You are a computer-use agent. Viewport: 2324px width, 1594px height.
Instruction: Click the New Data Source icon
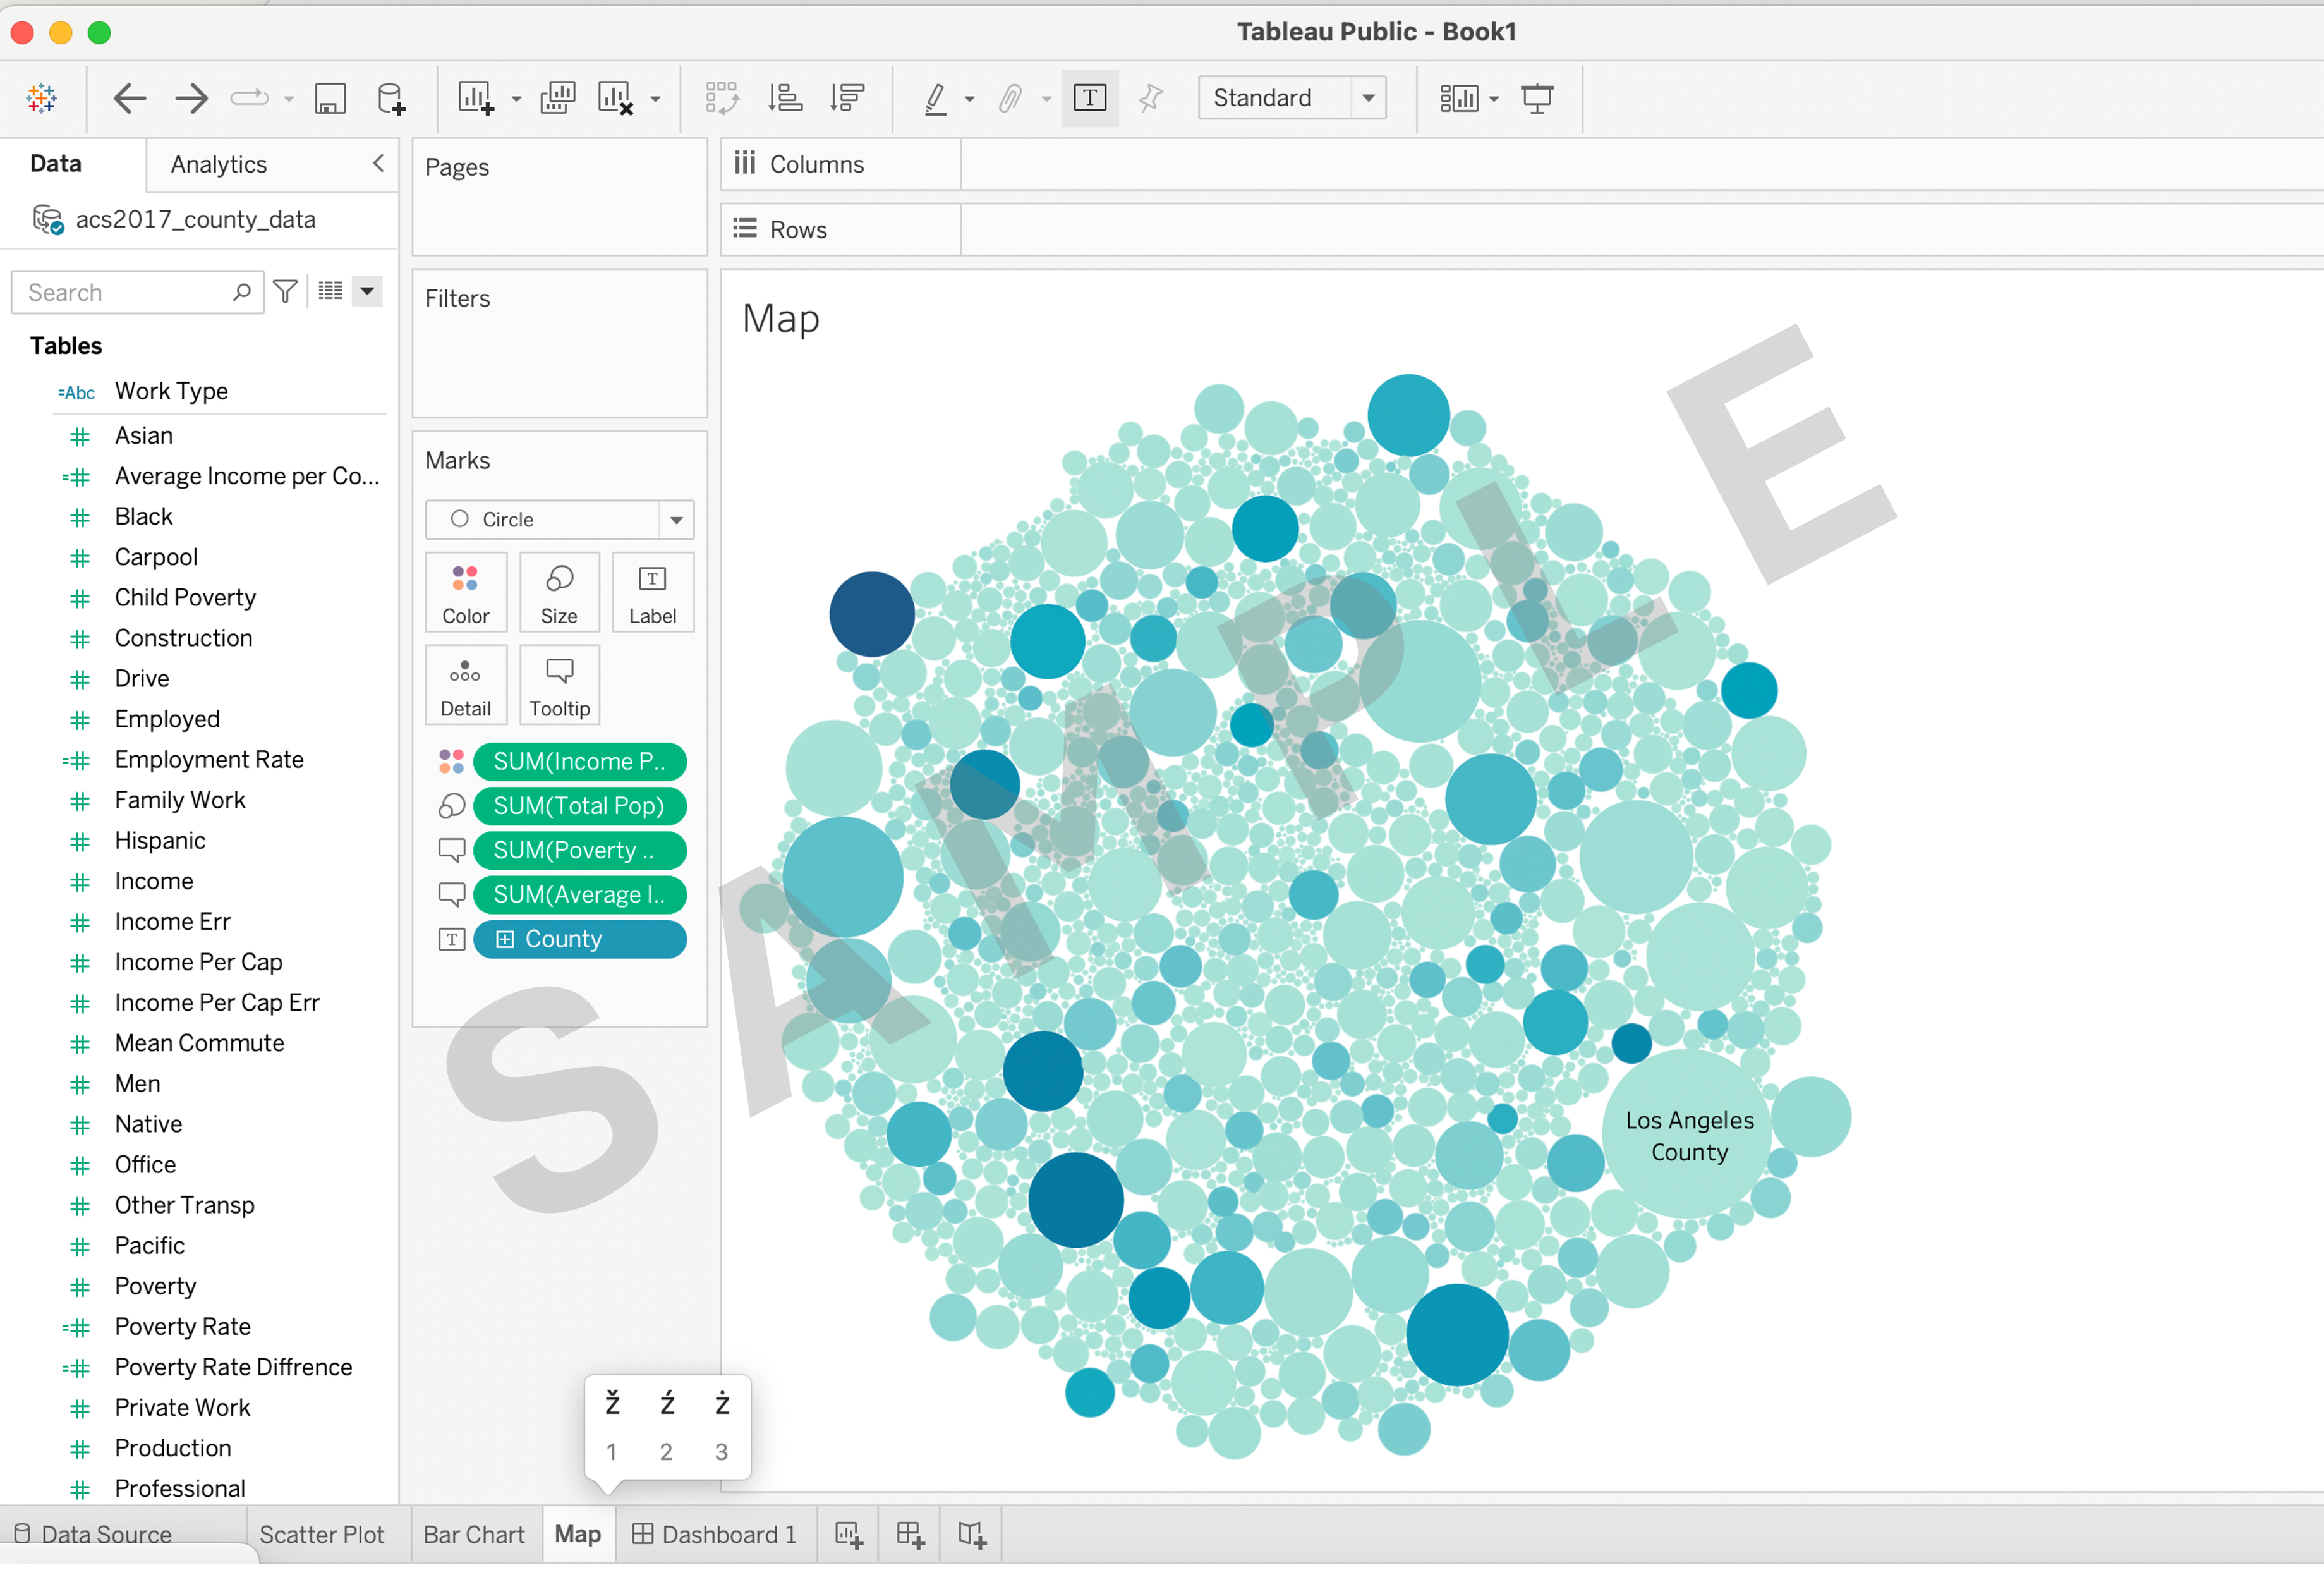(391, 98)
